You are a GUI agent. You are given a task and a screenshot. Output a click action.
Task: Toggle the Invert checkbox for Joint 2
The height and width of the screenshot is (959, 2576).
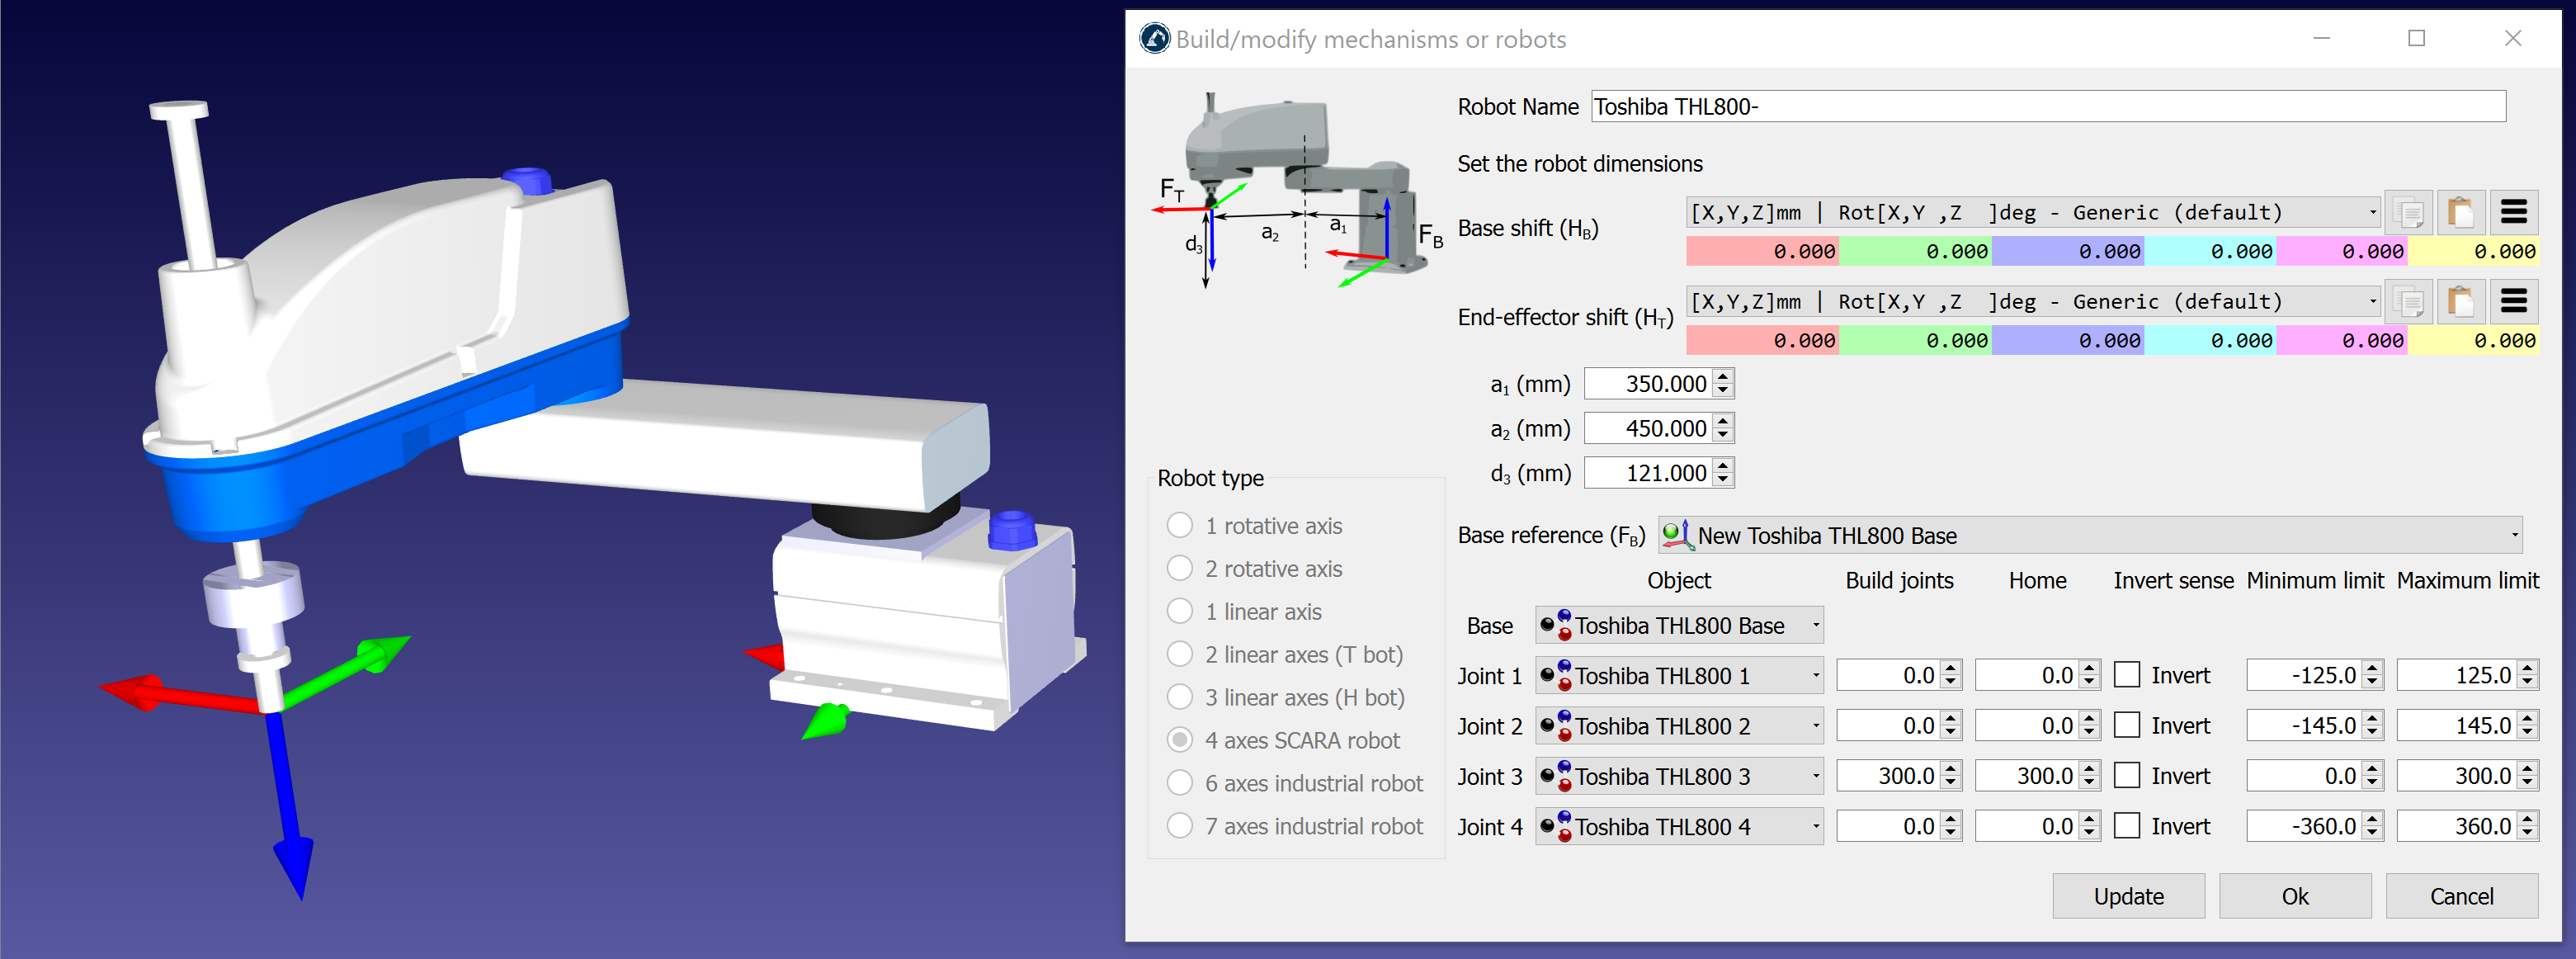[x=2127, y=726]
